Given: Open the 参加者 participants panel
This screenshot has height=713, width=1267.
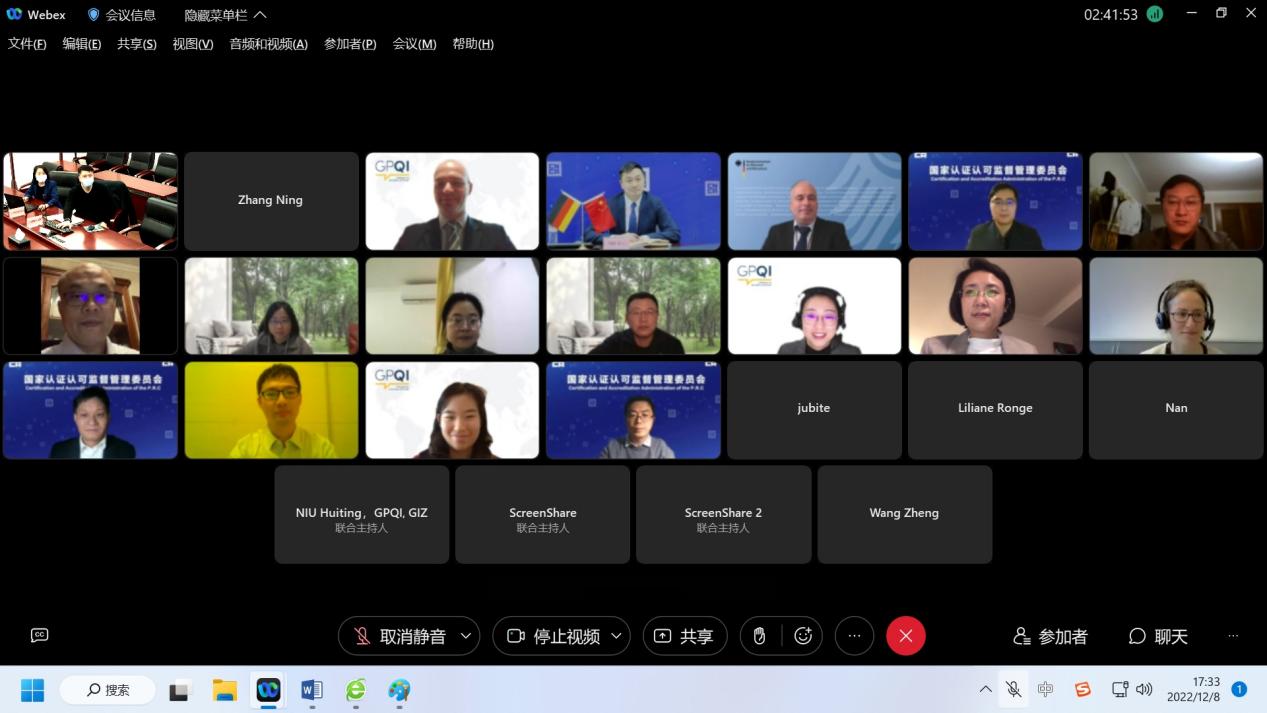Looking at the screenshot, I should [x=1050, y=636].
